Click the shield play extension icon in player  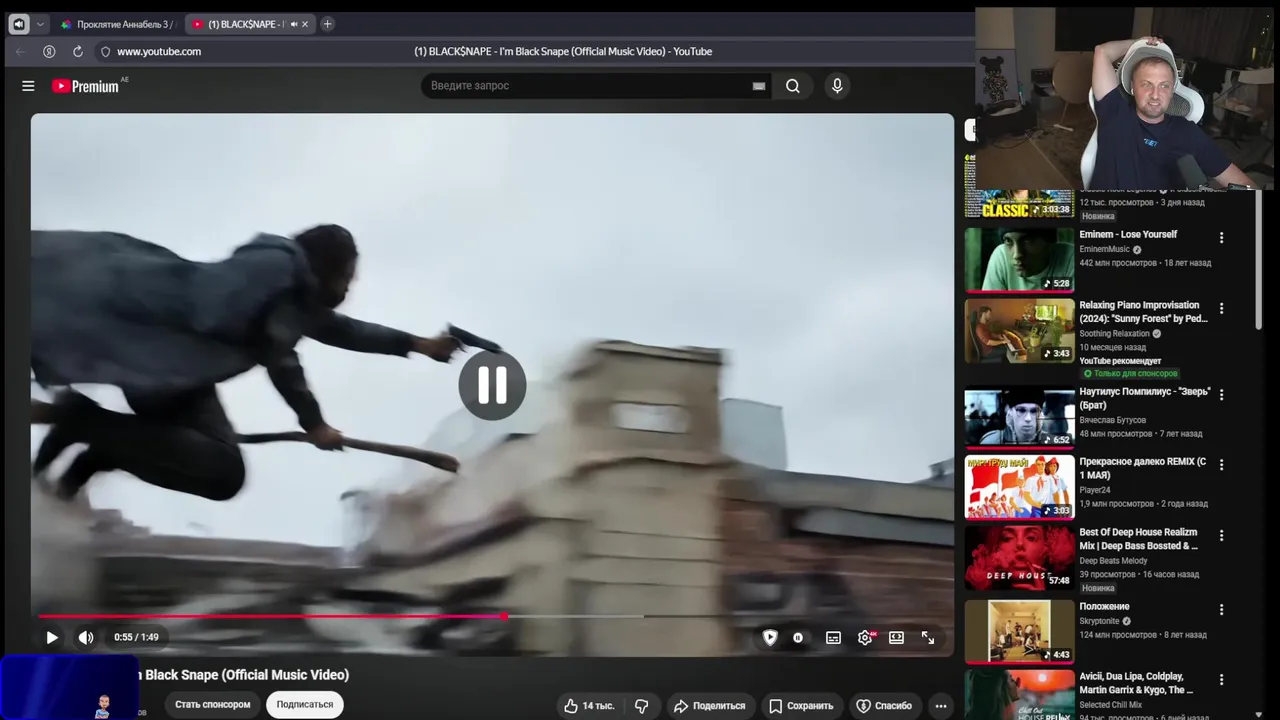770,637
